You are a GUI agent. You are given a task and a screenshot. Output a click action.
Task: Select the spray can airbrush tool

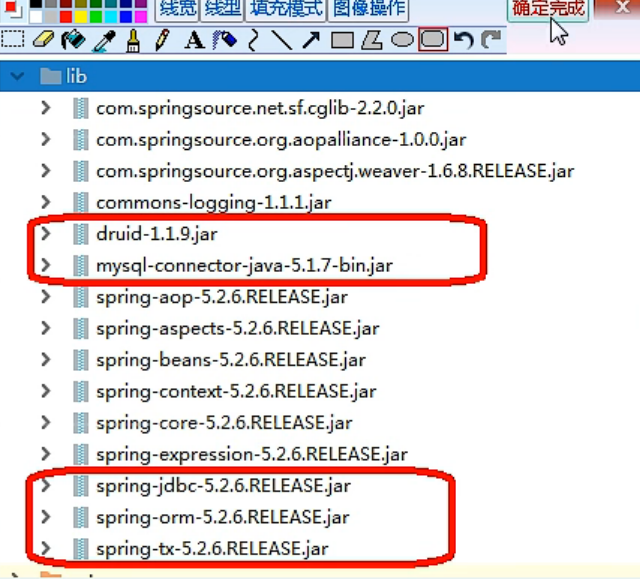point(224,40)
